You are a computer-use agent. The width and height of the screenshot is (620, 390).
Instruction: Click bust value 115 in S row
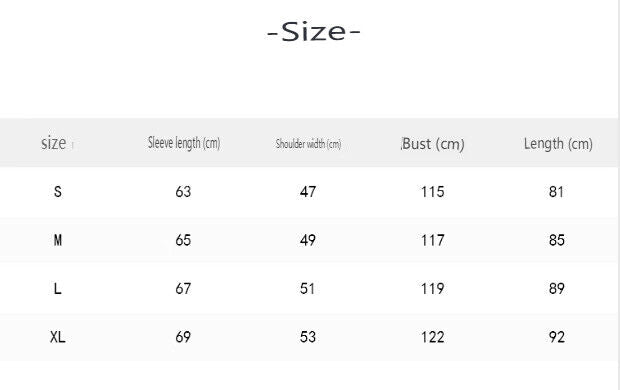[x=433, y=192]
